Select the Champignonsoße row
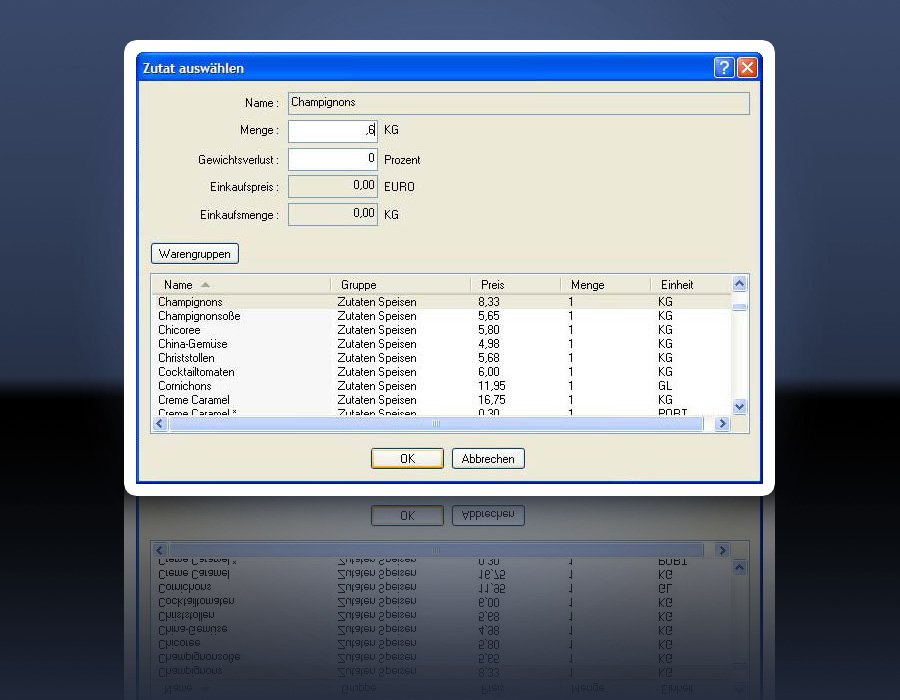 pos(441,316)
